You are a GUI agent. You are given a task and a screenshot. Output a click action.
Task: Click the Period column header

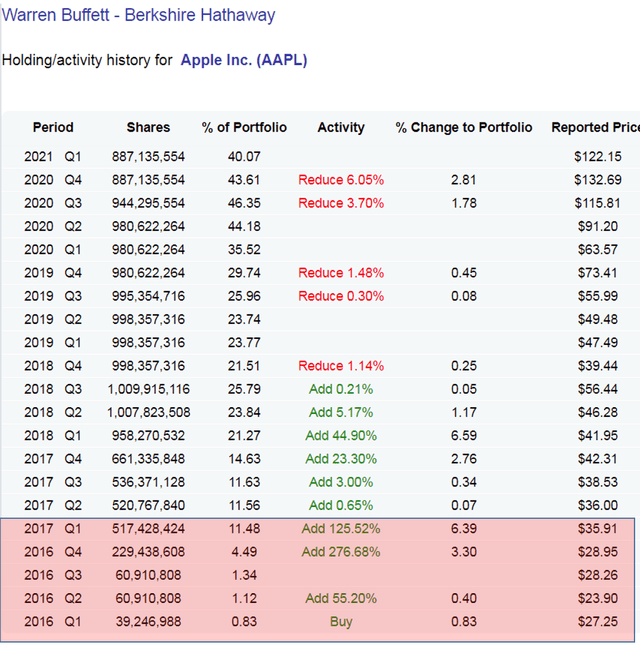[53, 128]
